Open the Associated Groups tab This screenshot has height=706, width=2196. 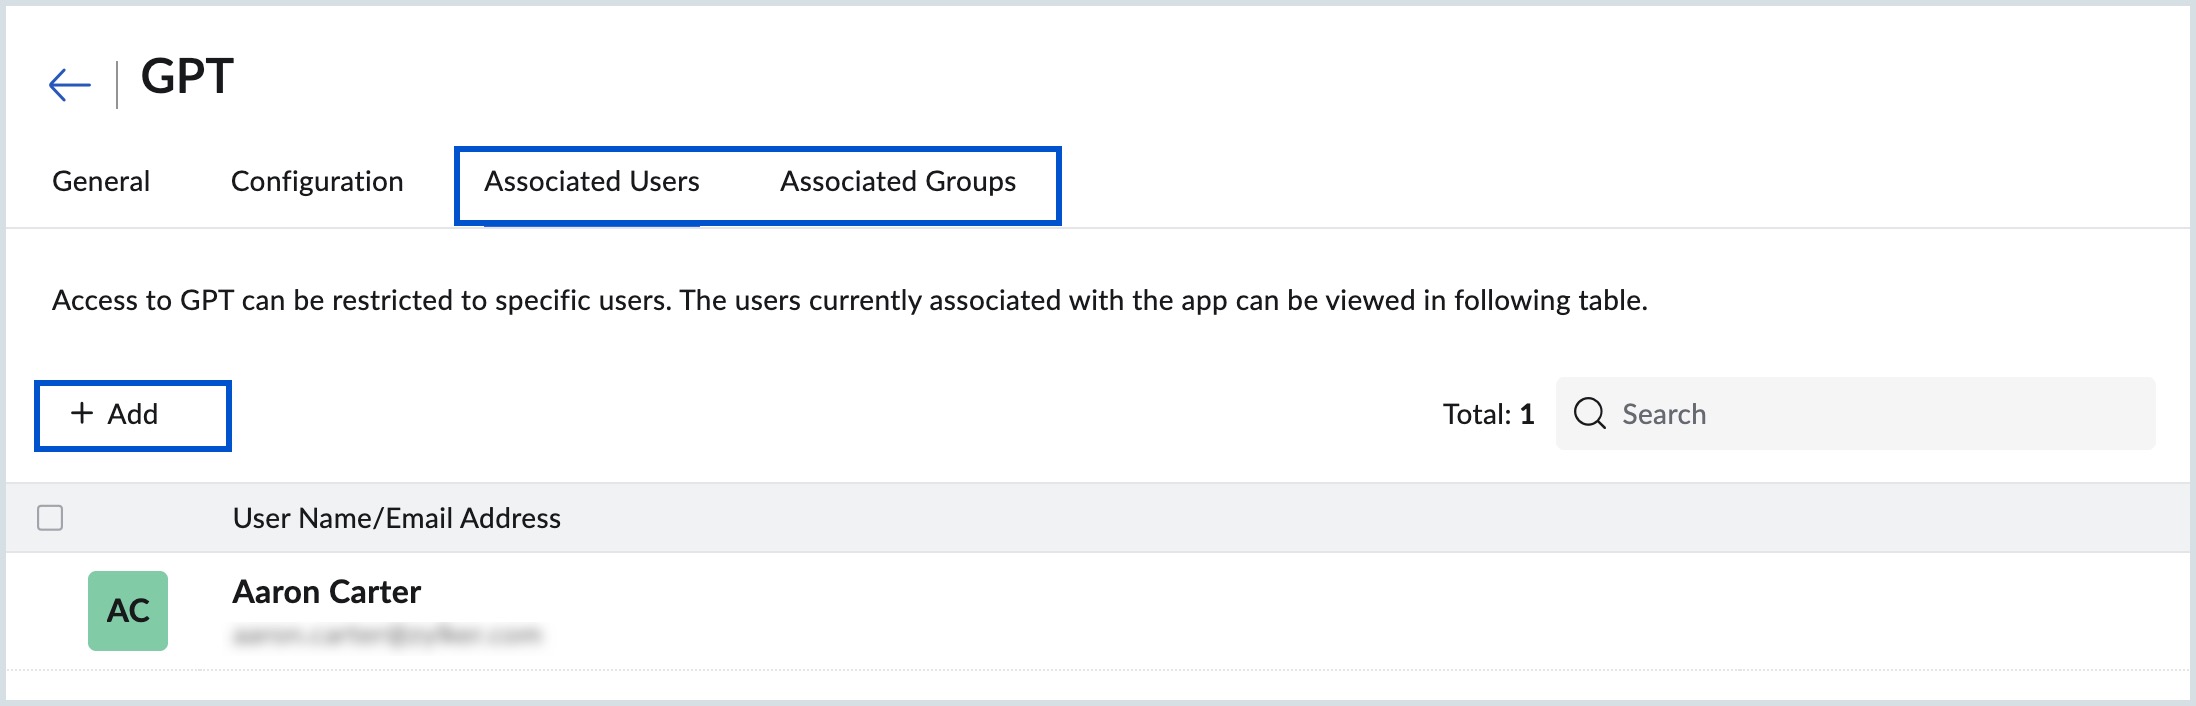coord(898,181)
